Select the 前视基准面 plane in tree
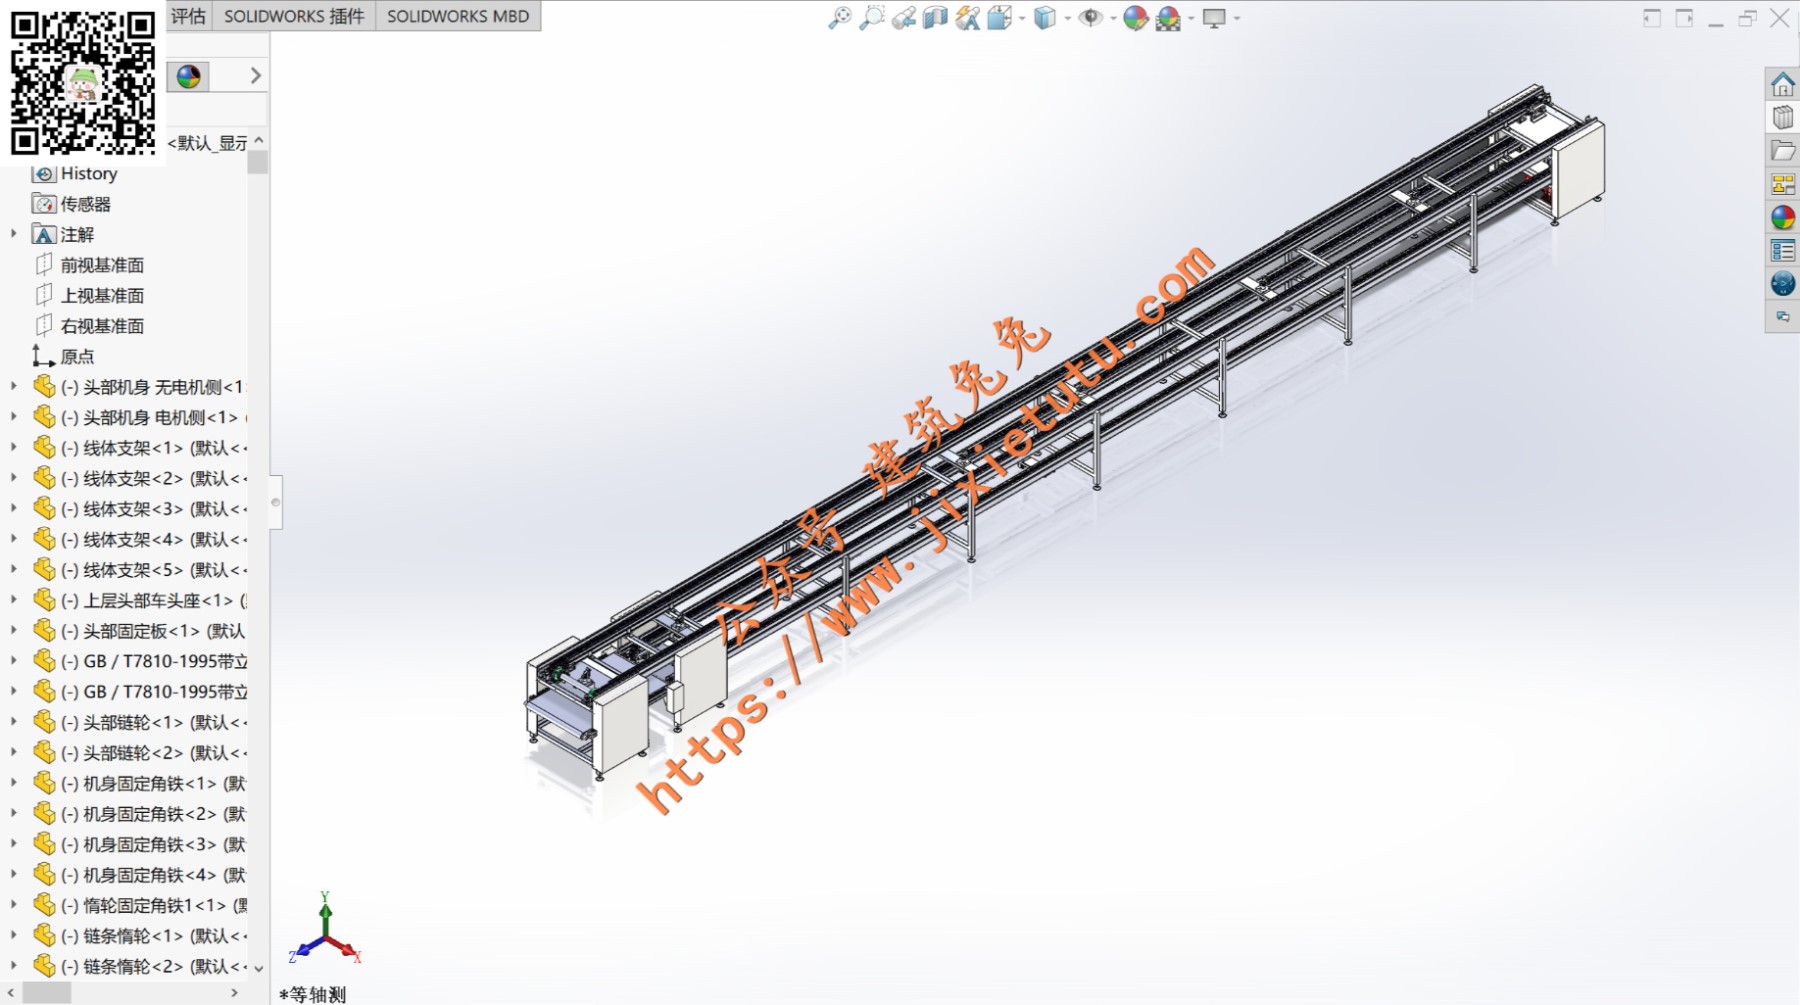The height and width of the screenshot is (1005, 1800). (x=102, y=265)
